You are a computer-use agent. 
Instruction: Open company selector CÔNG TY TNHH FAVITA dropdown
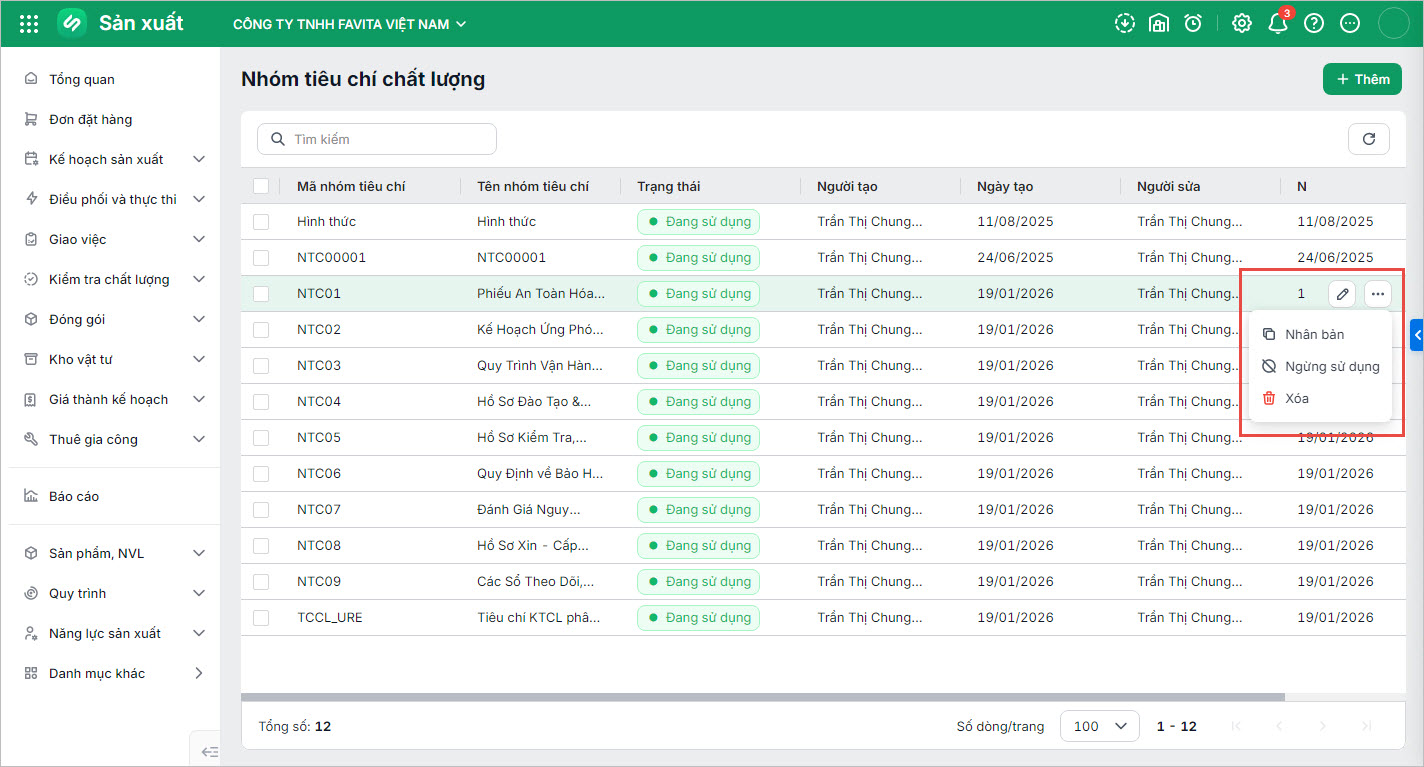click(350, 24)
